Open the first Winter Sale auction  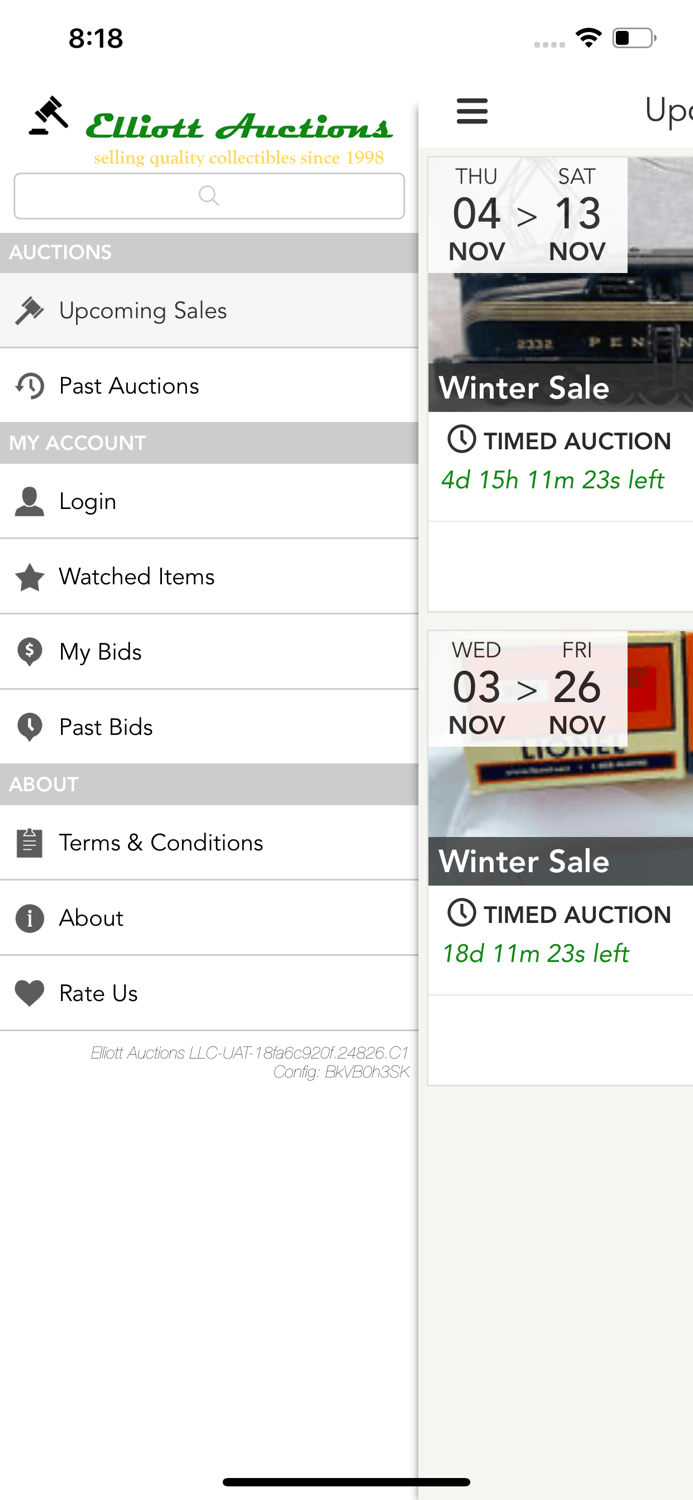click(x=560, y=387)
